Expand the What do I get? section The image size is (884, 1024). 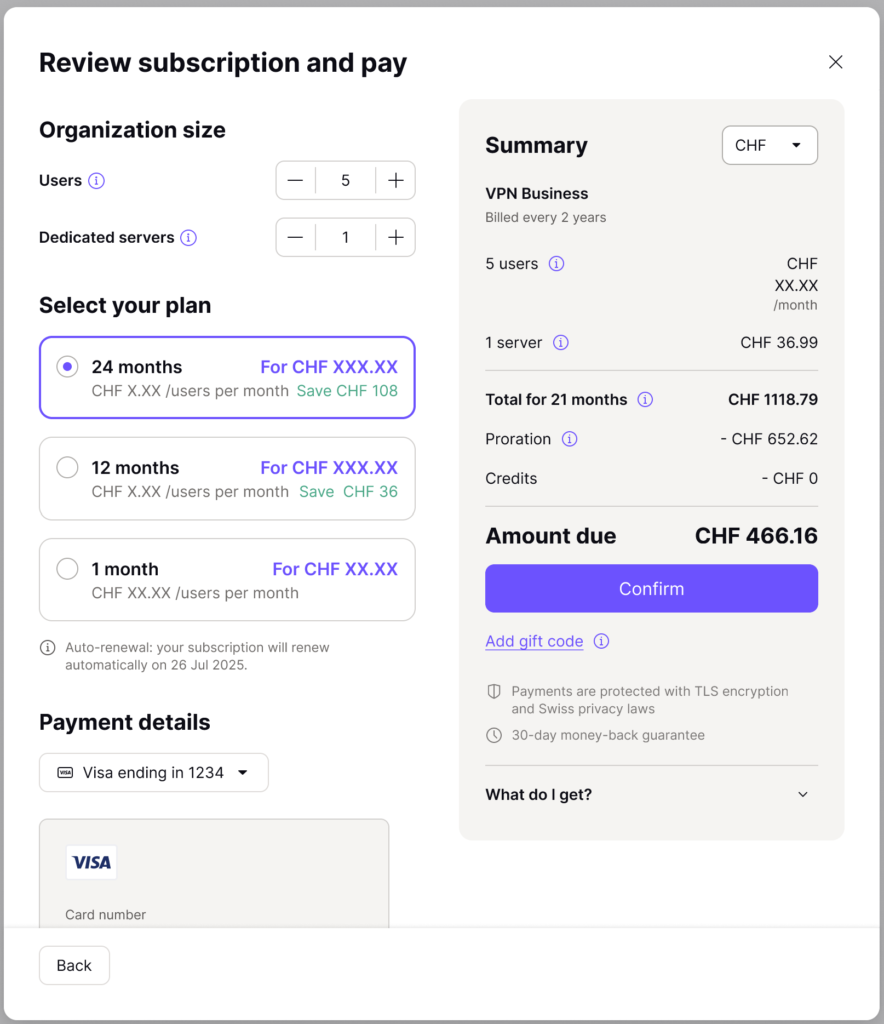pos(651,795)
